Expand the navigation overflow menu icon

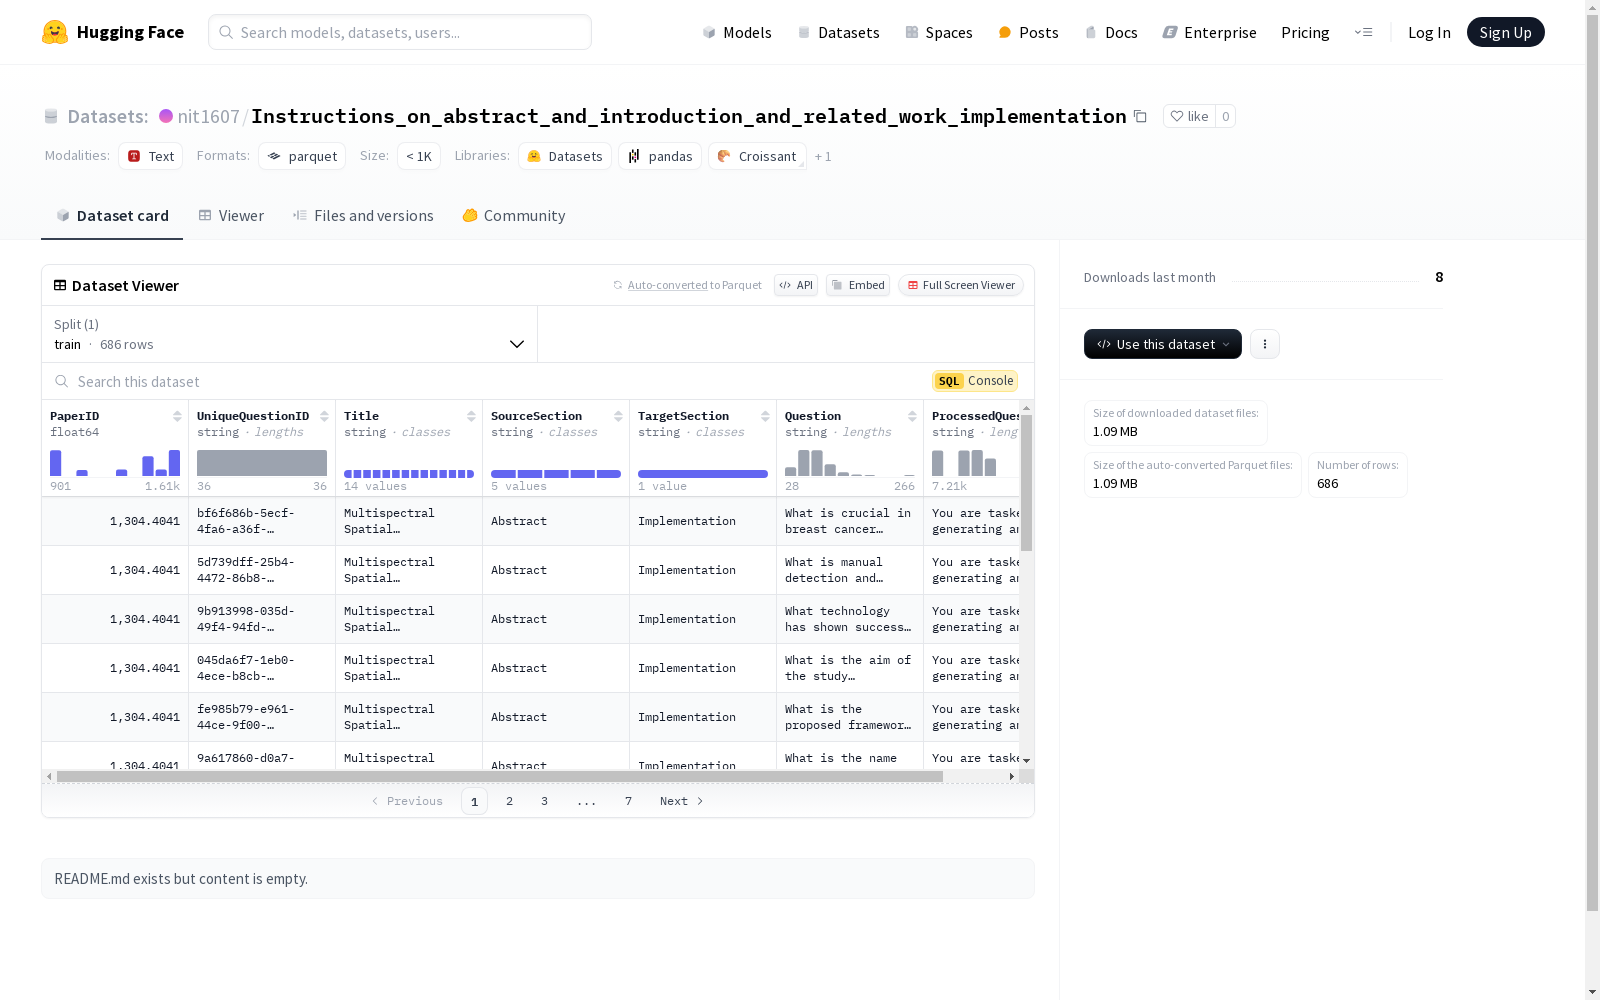(1363, 32)
